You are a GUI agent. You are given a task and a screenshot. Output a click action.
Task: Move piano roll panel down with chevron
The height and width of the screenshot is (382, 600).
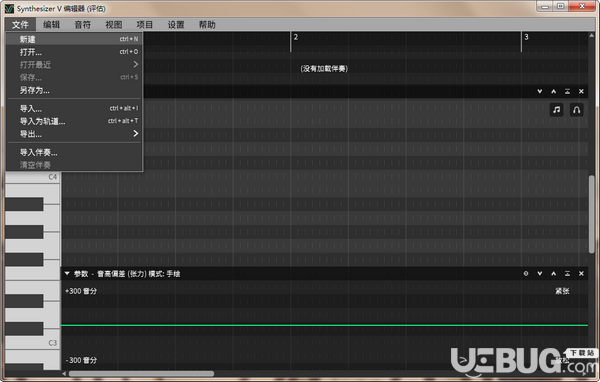pyautogui.click(x=540, y=91)
